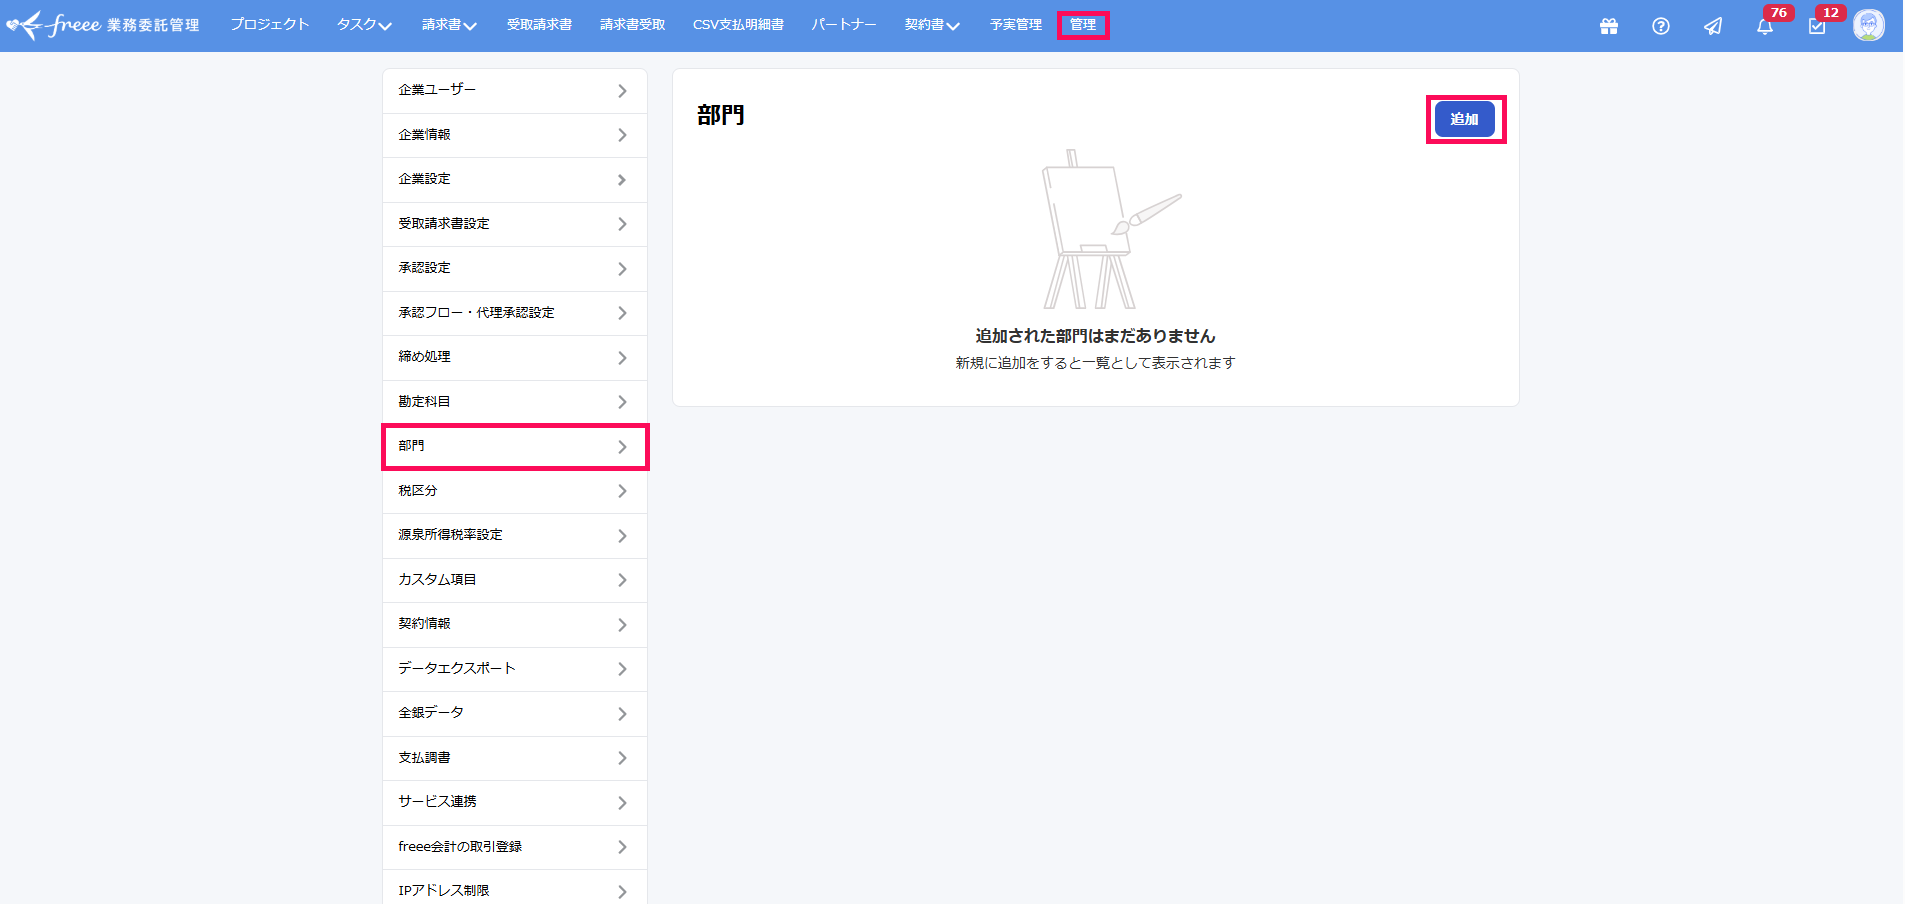Image resolution: width=1905 pixels, height=904 pixels.
Task: Open 受取請求書設定 settings row
Action: tap(515, 224)
